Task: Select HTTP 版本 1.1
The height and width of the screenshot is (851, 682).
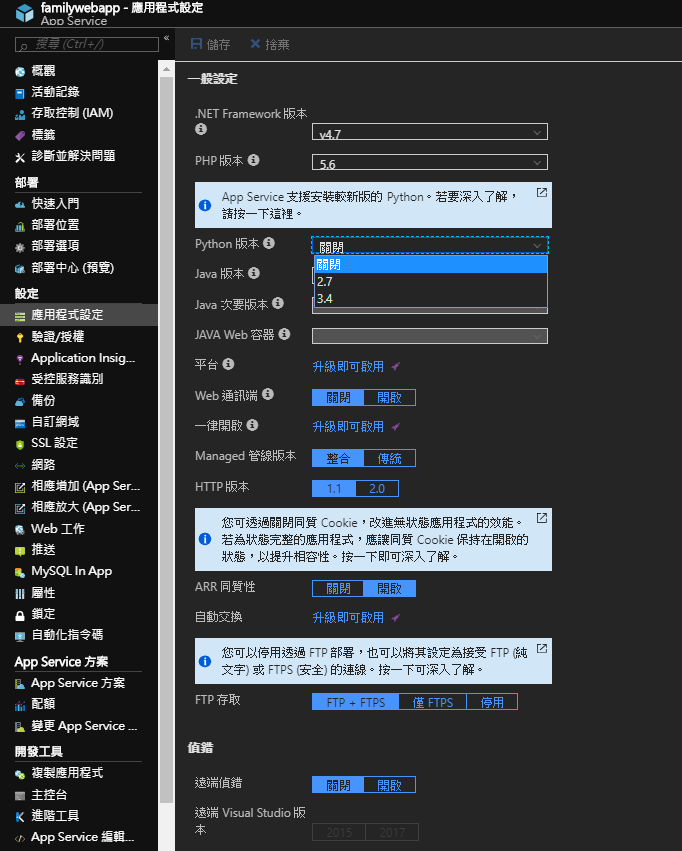Action: tap(334, 488)
